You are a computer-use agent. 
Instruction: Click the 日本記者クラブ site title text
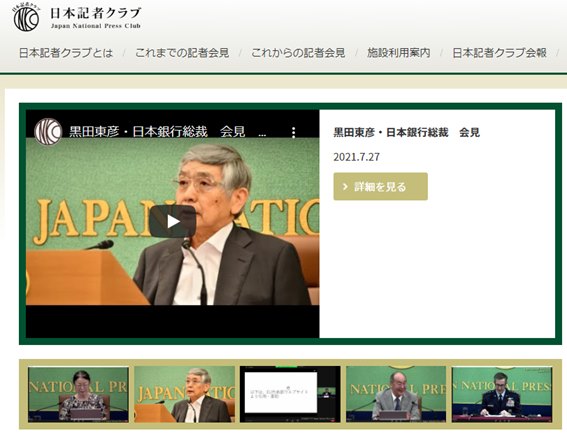click(x=95, y=13)
